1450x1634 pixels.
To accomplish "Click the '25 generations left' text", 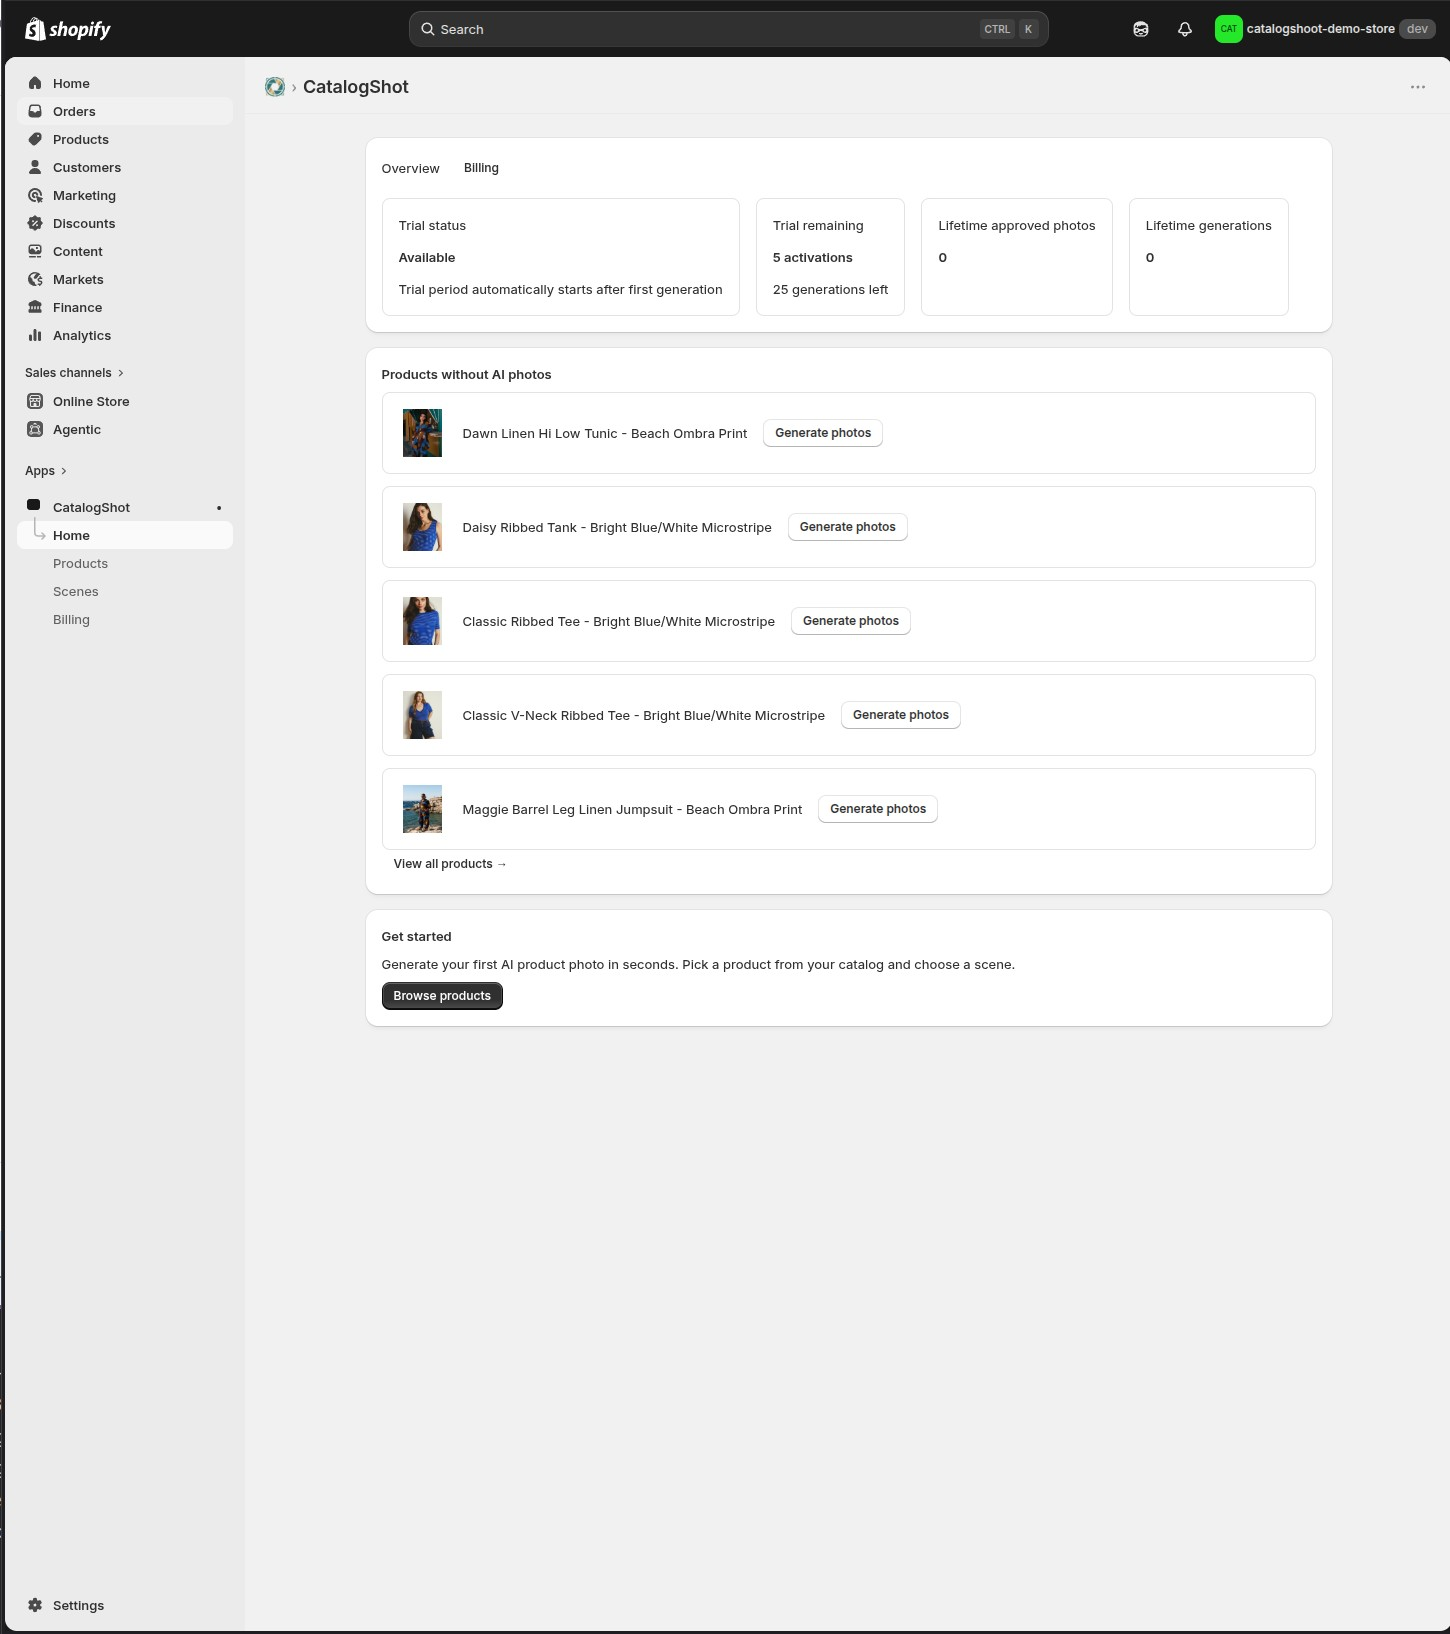I will pos(830,290).
